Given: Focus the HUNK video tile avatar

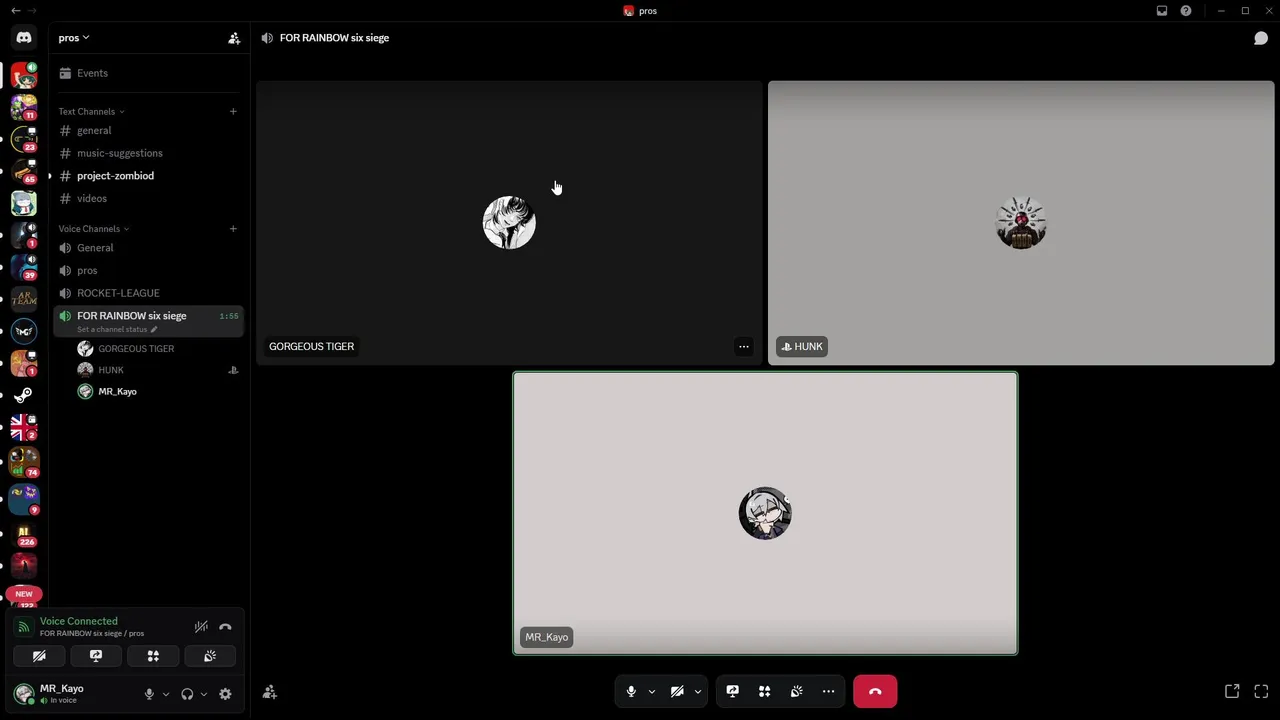Looking at the screenshot, I should coord(1021,222).
